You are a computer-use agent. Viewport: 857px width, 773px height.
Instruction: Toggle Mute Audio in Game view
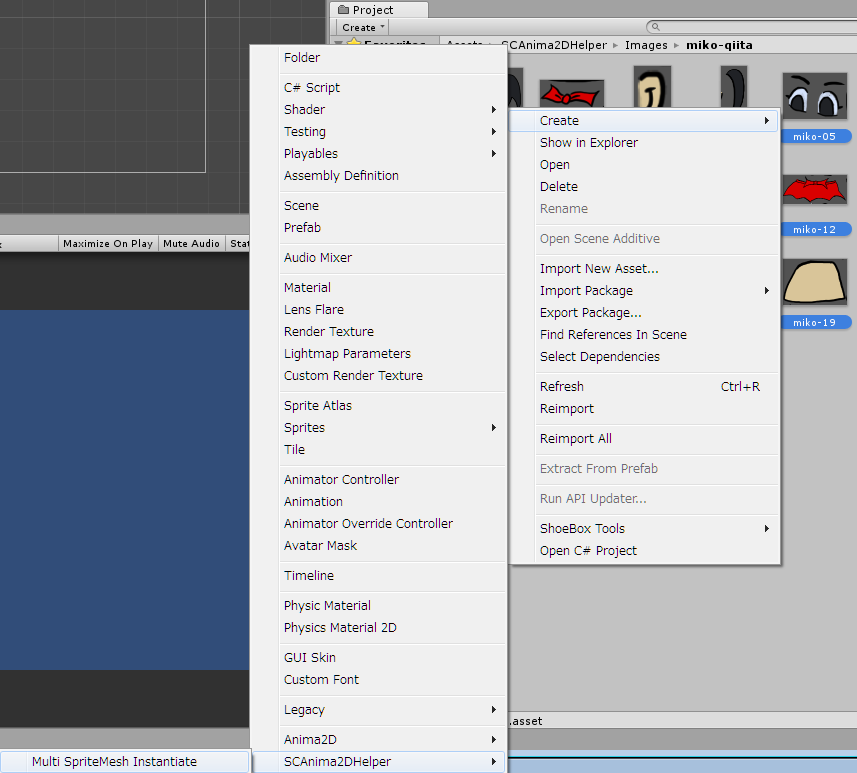(191, 243)
